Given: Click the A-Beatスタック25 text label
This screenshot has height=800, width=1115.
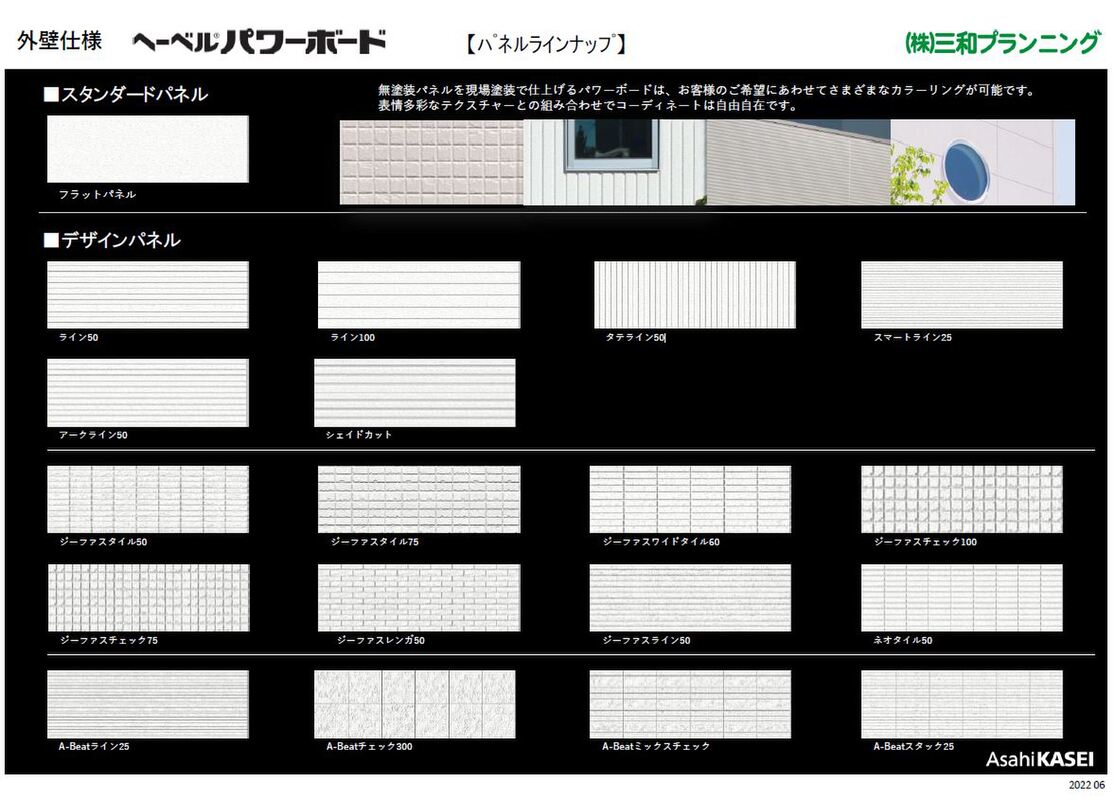Looking at the screenshot, I should point(913,747).
